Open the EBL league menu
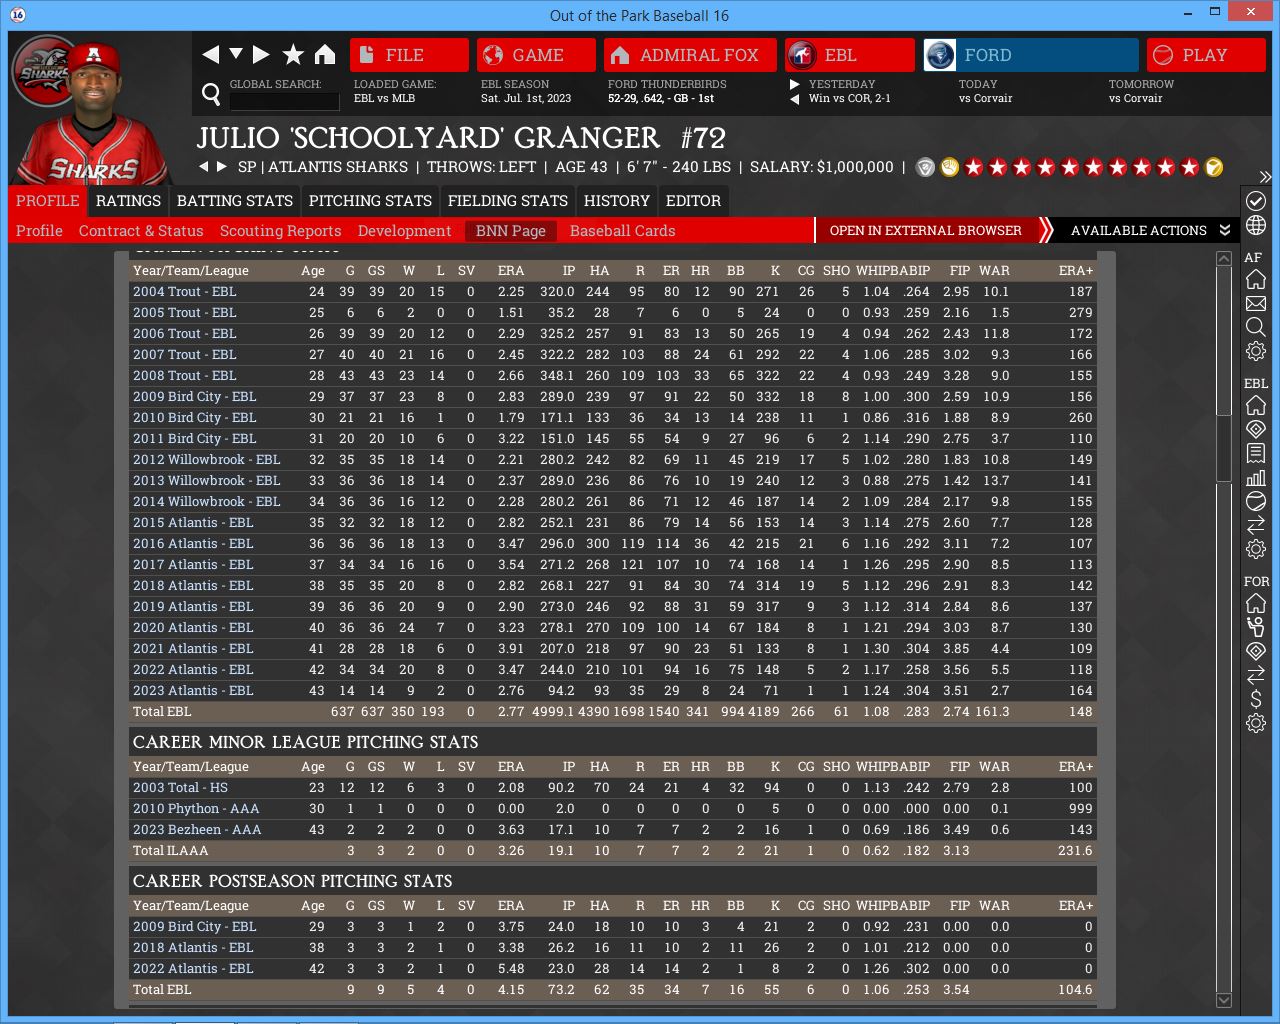Image resolution: width=1280 pixels, height=1024 pixels. 849,55
